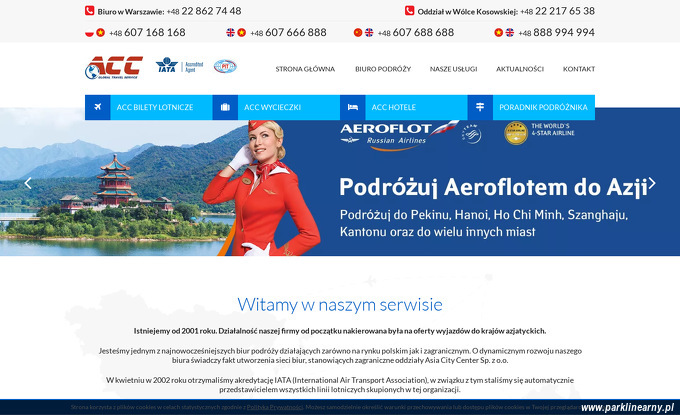Click the ACC Global Travel Service logo
This screenshot has width=680, height=415.
point(114,68)
